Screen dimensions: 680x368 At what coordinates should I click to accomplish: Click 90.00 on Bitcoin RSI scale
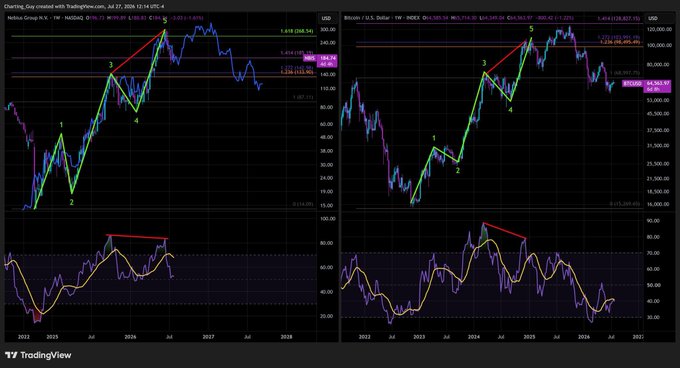pyautogui.click(x=653, y=221)
